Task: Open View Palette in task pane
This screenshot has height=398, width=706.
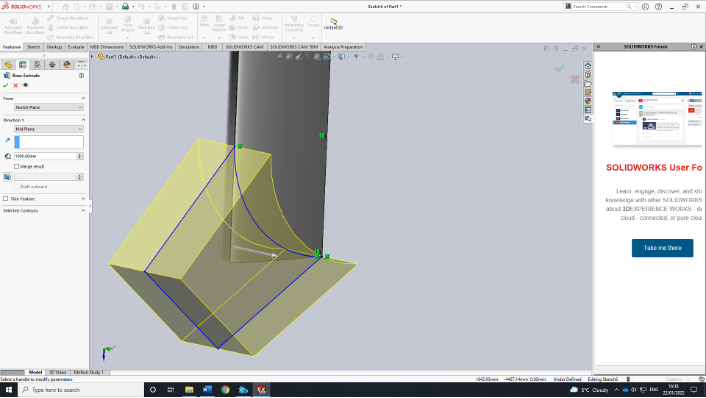Action: click(588, 92)
